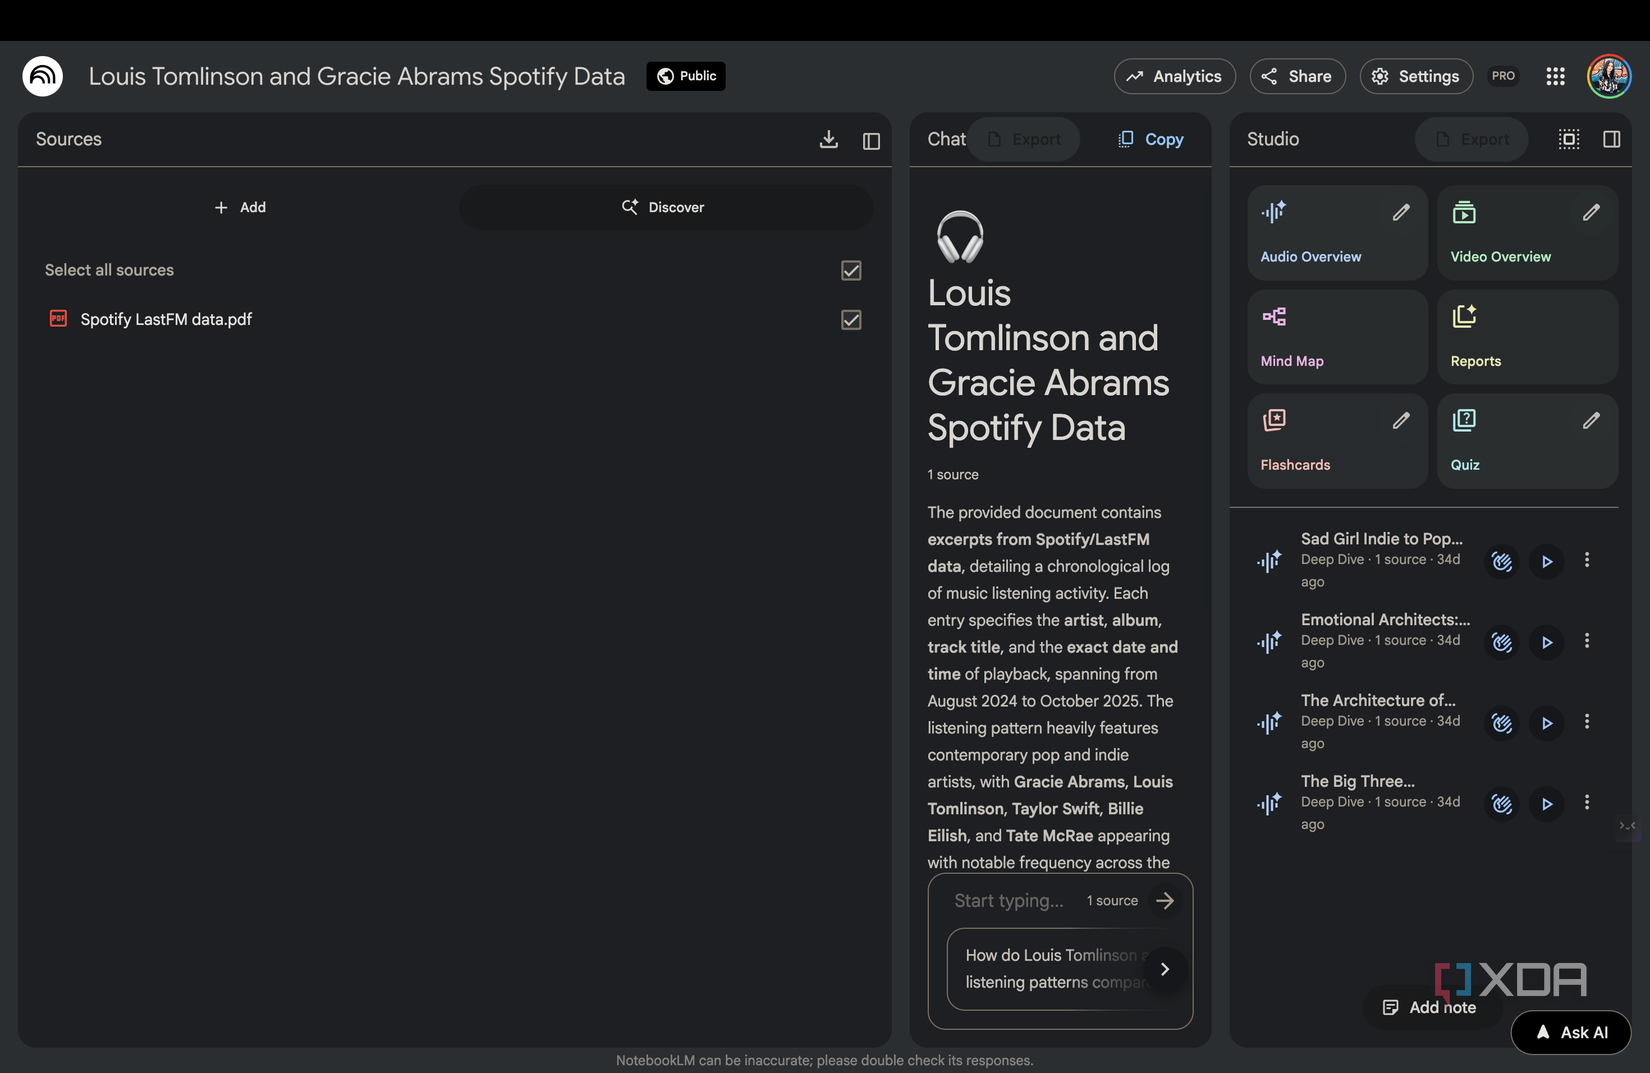Edit Audio Overview settings with the pencil icon
Screen dimensions: 1650x1073
pos(1400,212)
